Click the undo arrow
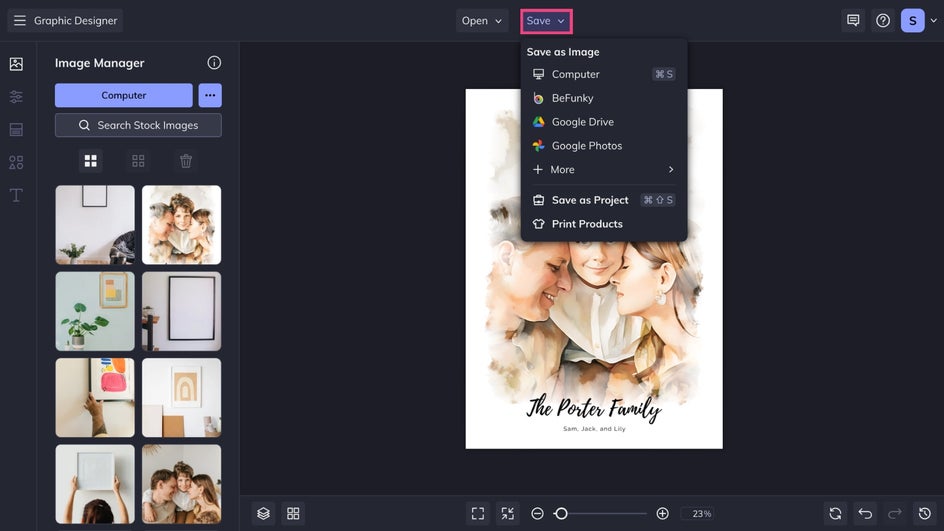This screenshot has width=944, height=531. pos(865,514)
